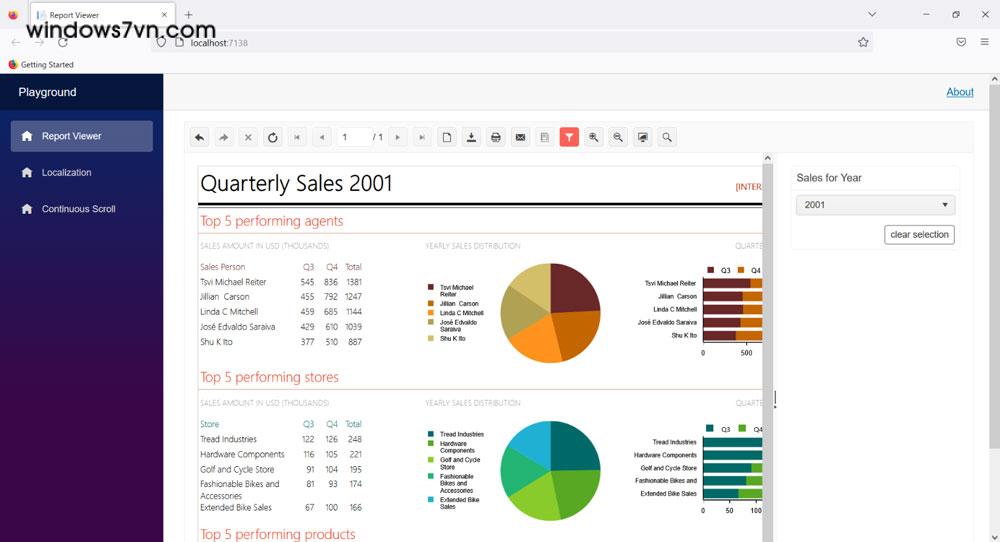Viewport: 1000px width, 542px height.
Task: Zoom out of the report
Action: (618, 137)
